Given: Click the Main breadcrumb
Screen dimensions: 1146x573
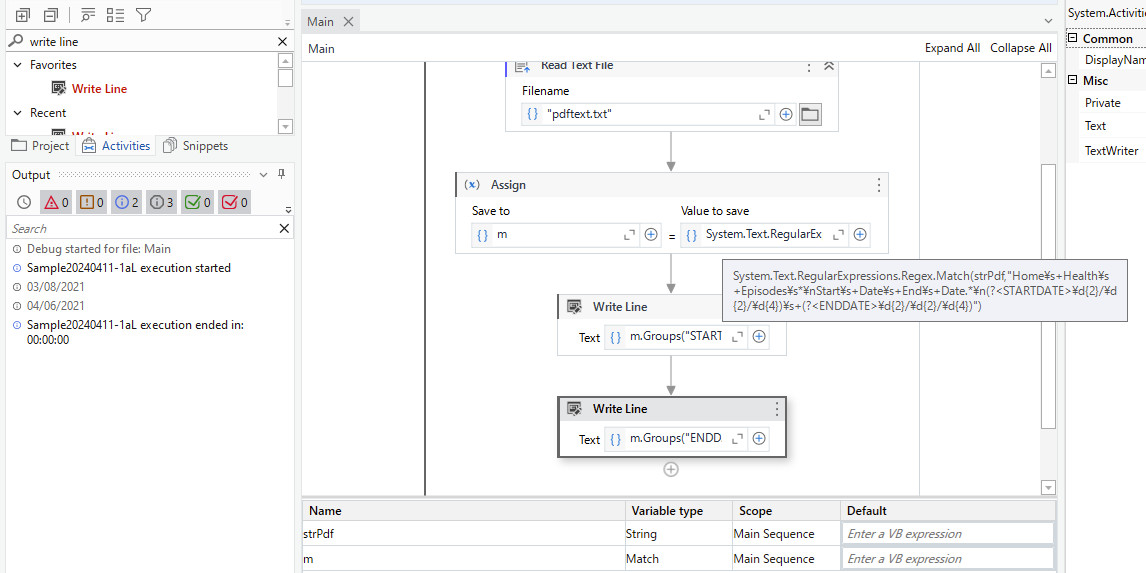Looking at the screenshot, I should tap(321, 49).
